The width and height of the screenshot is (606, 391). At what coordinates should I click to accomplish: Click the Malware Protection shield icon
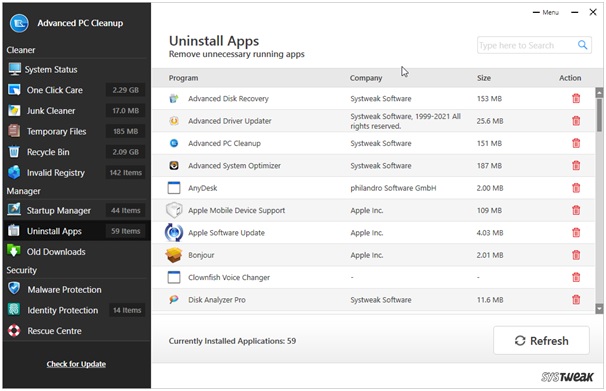tap(14, 289)
